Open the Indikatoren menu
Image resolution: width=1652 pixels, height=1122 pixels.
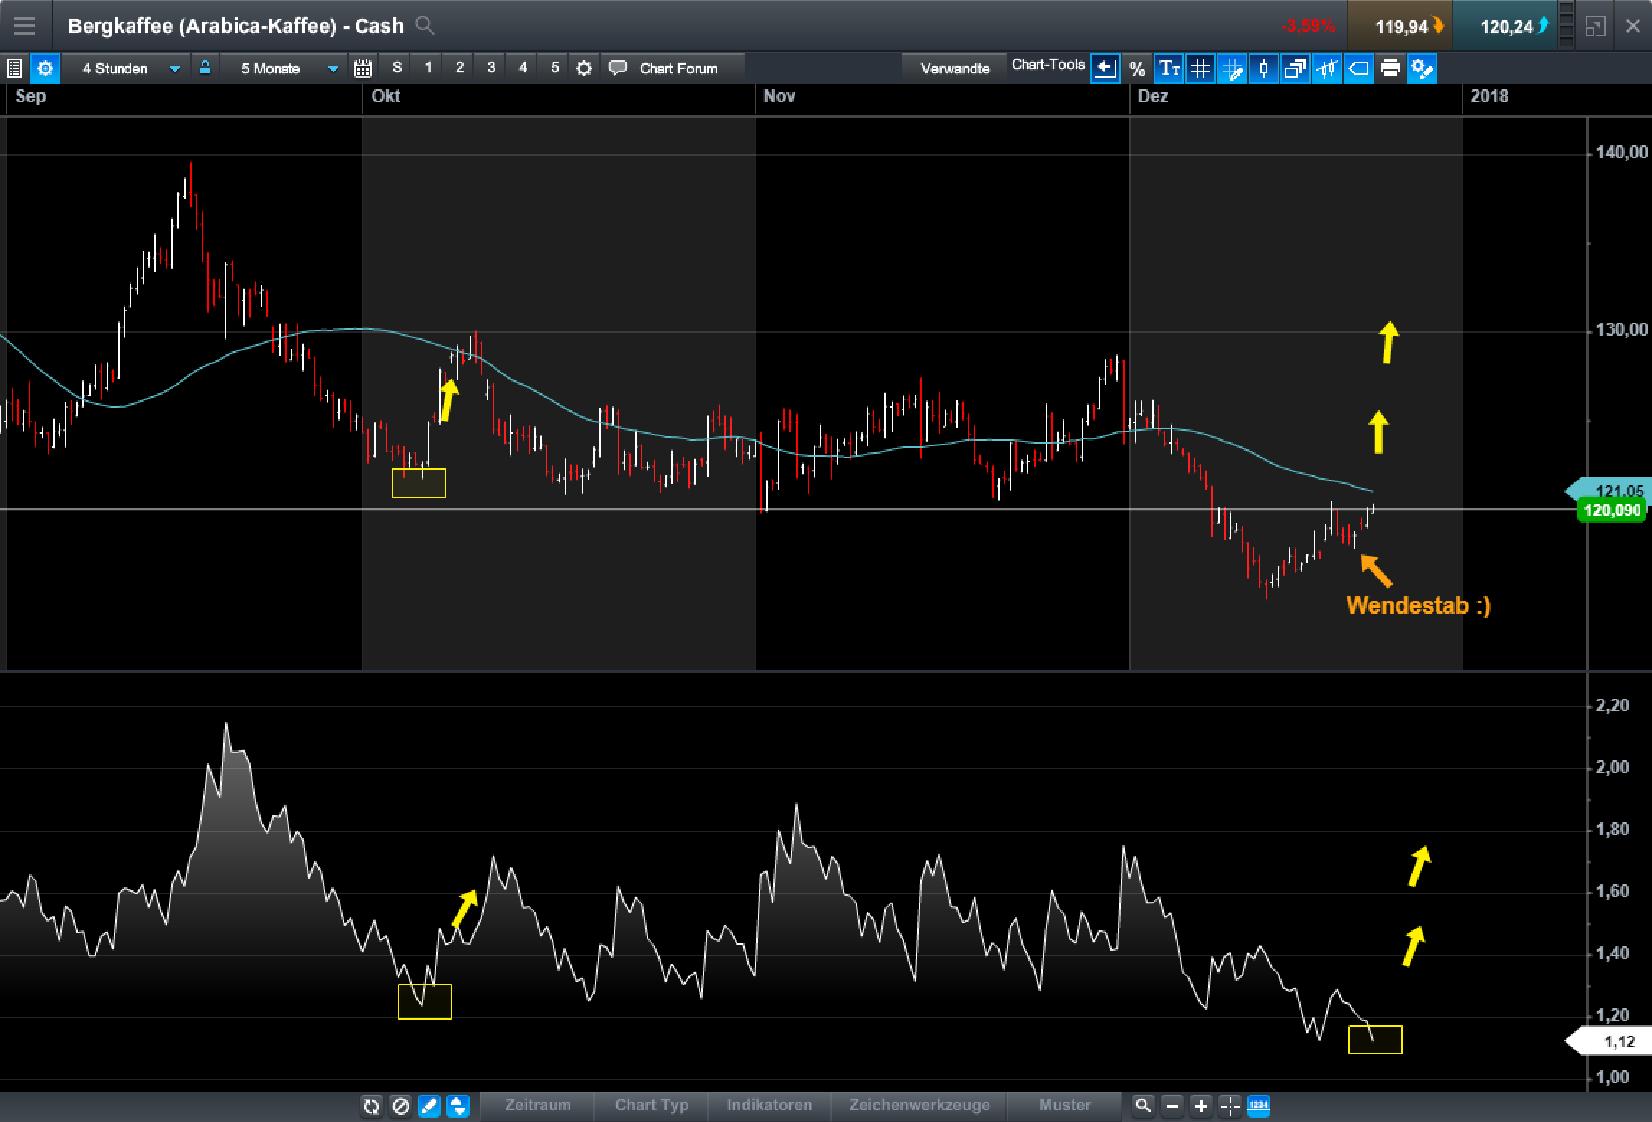[769, 1105]
